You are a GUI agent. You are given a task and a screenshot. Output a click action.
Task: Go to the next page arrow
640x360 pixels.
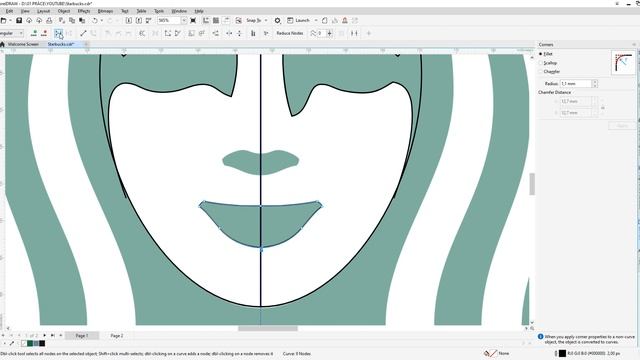pyautogui.click(x=44, y=336)
